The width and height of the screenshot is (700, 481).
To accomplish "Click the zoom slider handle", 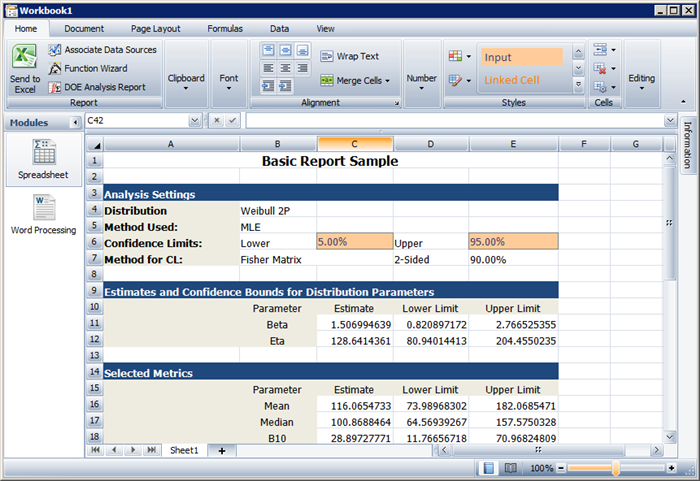I will pos(615,468).
